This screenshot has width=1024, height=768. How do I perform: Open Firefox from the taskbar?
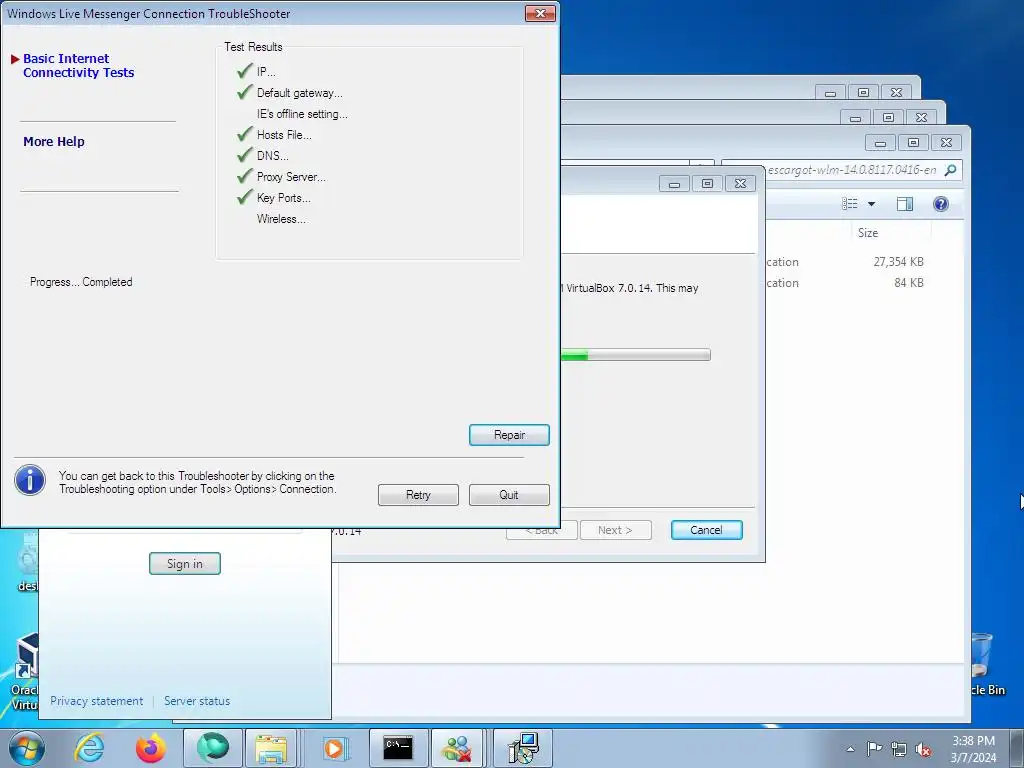tap(151, 748)
